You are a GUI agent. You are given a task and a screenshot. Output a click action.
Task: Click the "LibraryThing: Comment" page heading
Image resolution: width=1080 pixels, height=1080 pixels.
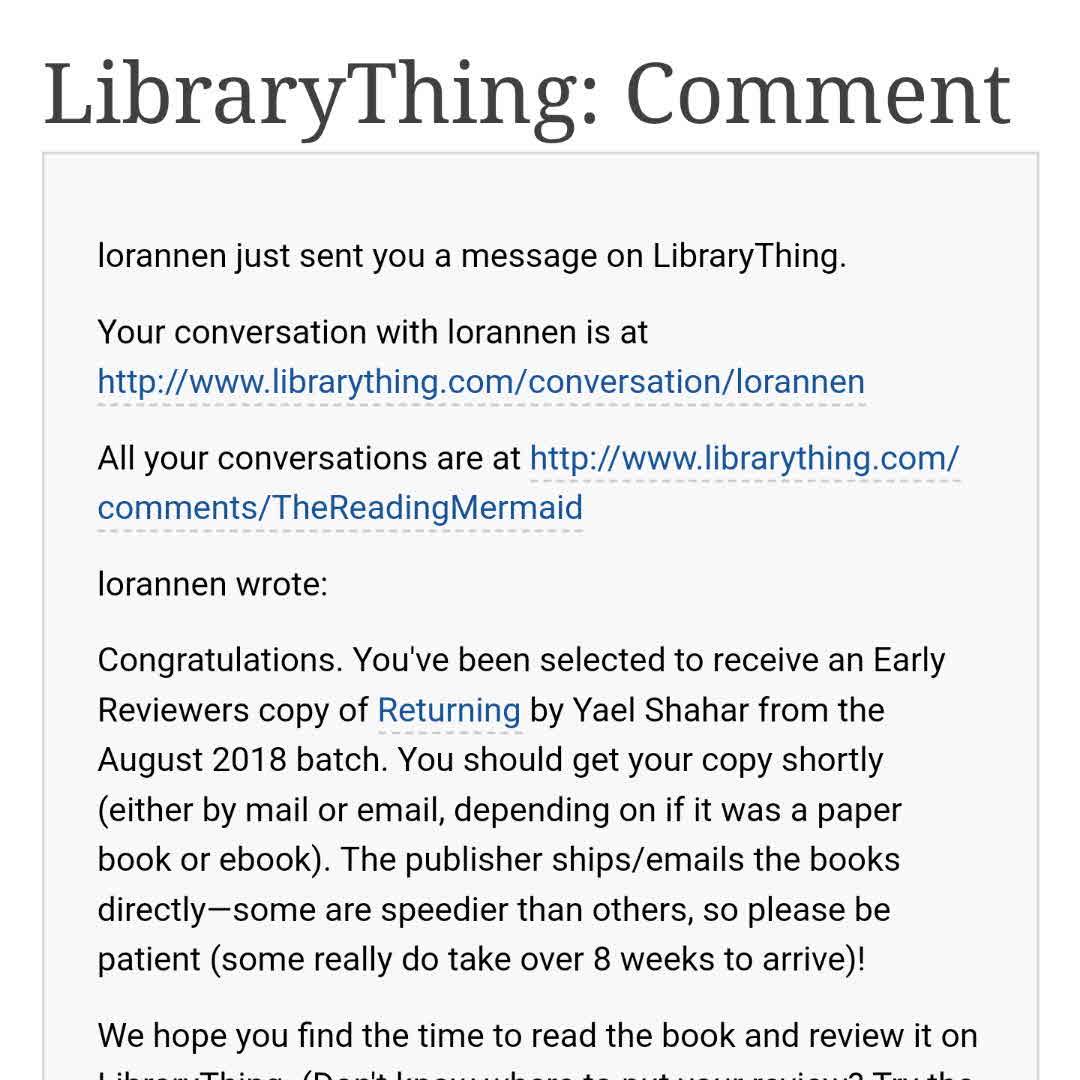click(527, 94)
